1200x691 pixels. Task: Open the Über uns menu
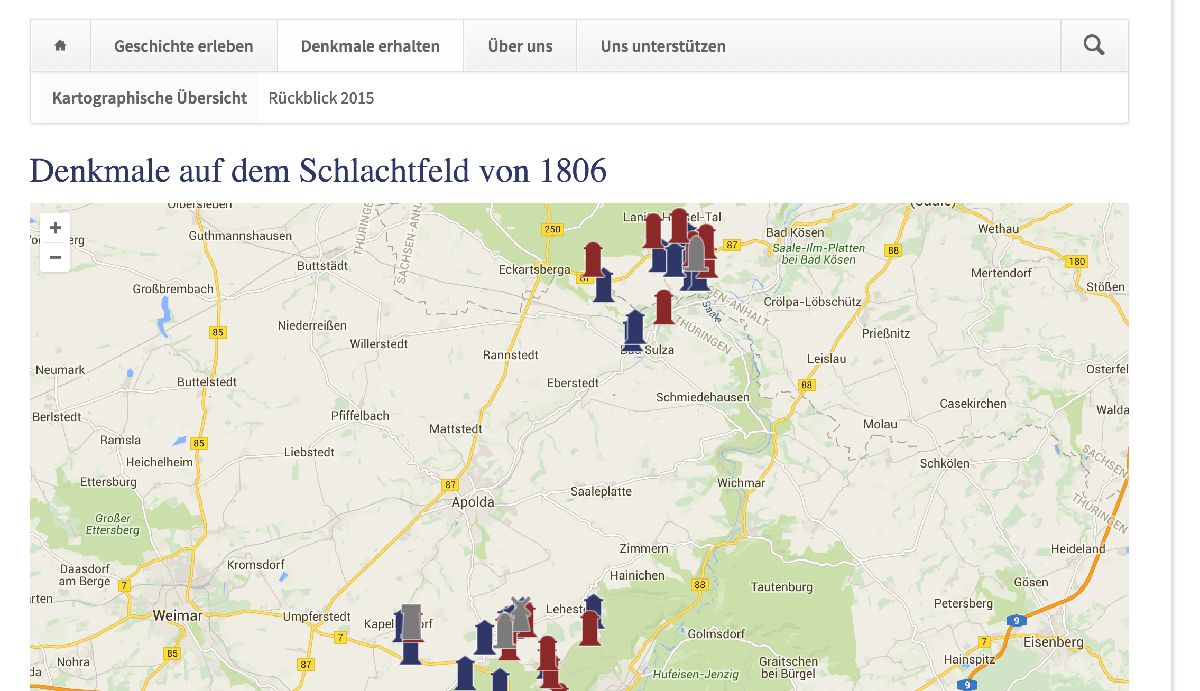520,46
